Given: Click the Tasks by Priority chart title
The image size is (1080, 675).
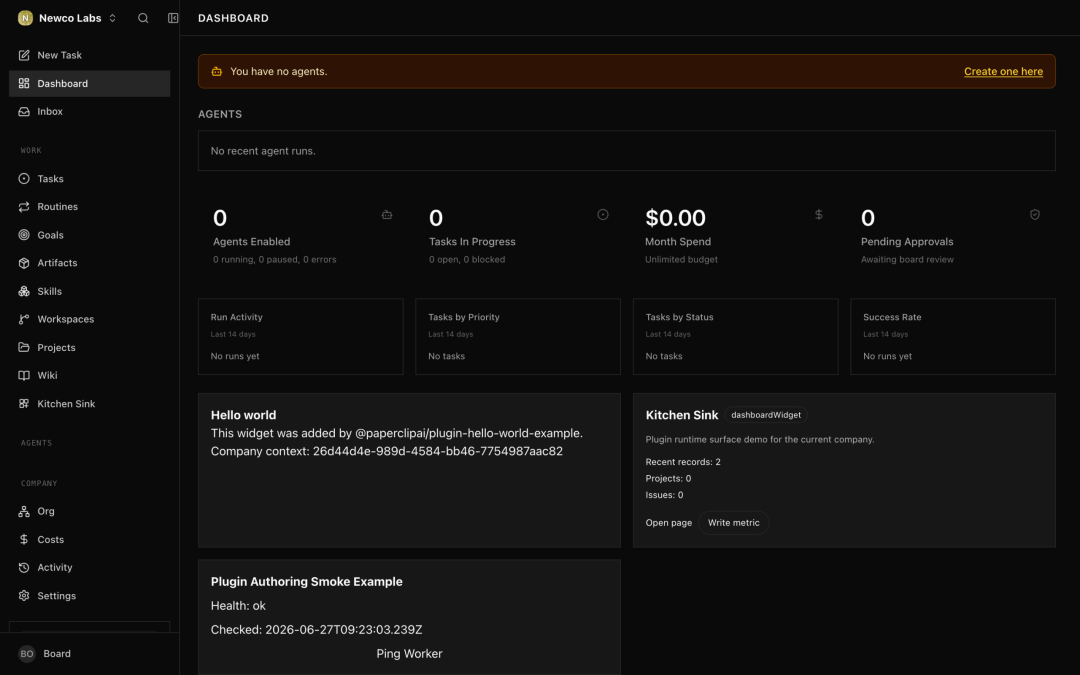Looking at the screenshot, I should coord(464,318).
